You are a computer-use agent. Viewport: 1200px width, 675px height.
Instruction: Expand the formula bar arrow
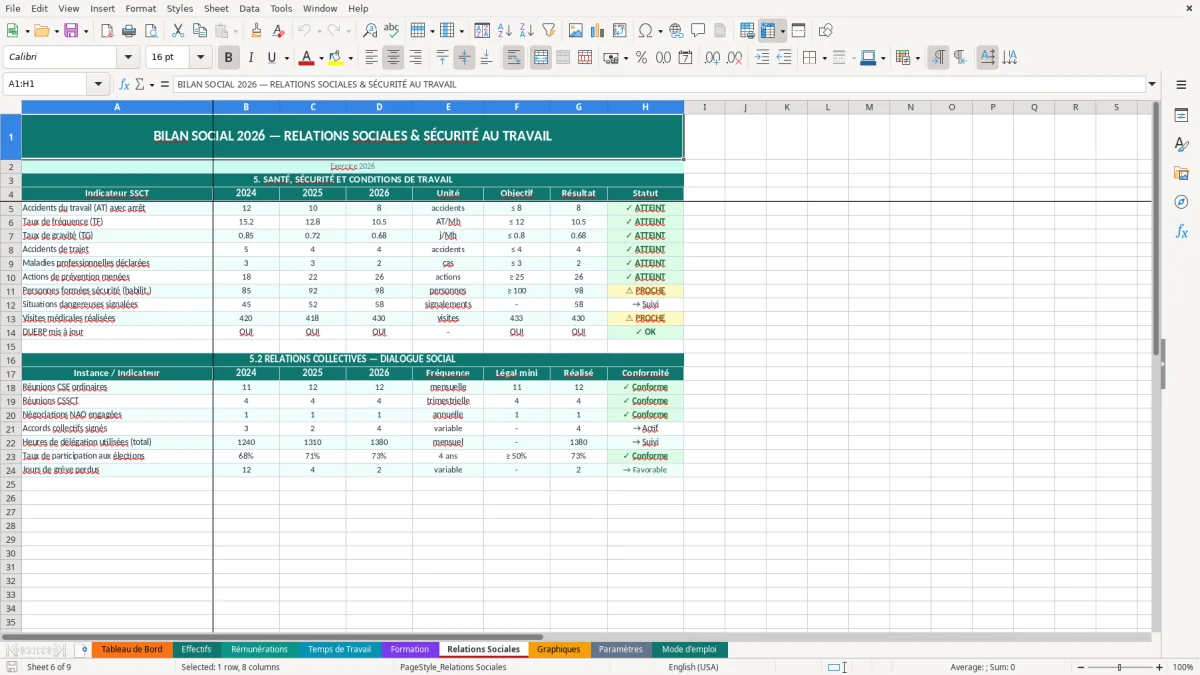point(1152,84)
